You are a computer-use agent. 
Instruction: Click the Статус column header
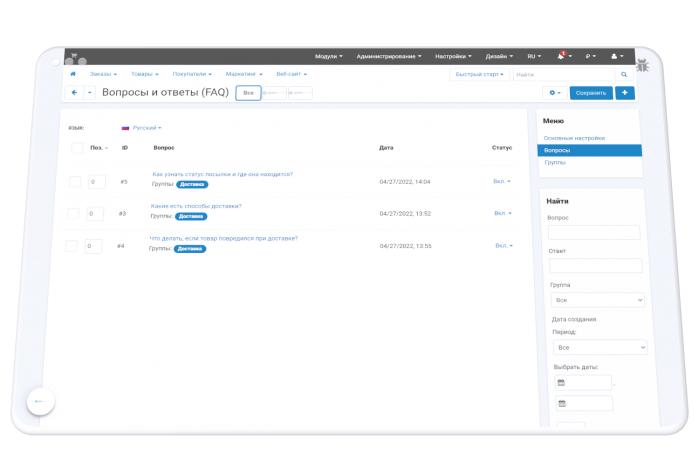click(502, 148)
